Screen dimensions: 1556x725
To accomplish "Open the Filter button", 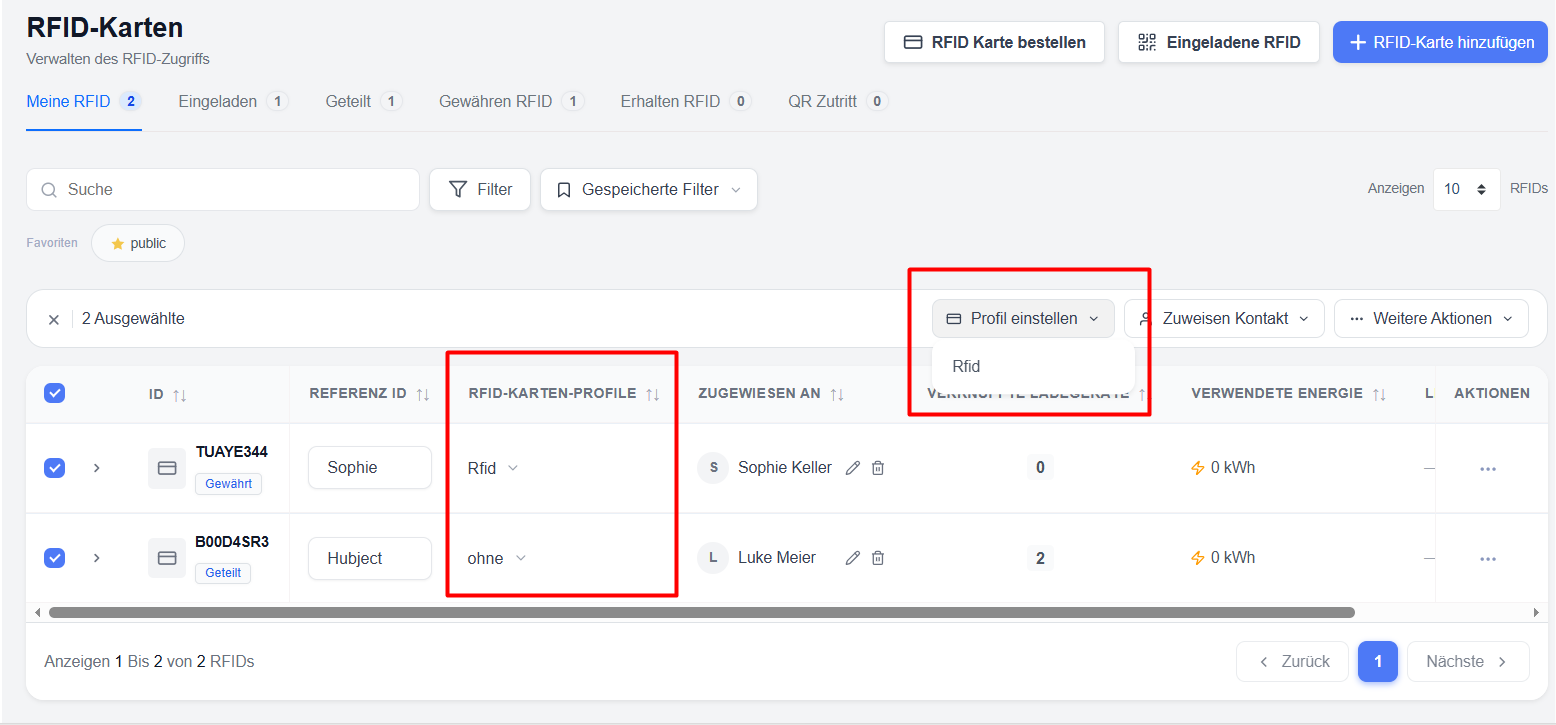I will pyautogui.click(x=480, y=190).
